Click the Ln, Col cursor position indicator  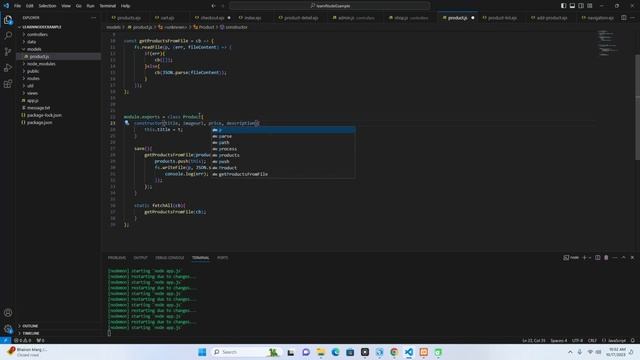pos(533,340)
